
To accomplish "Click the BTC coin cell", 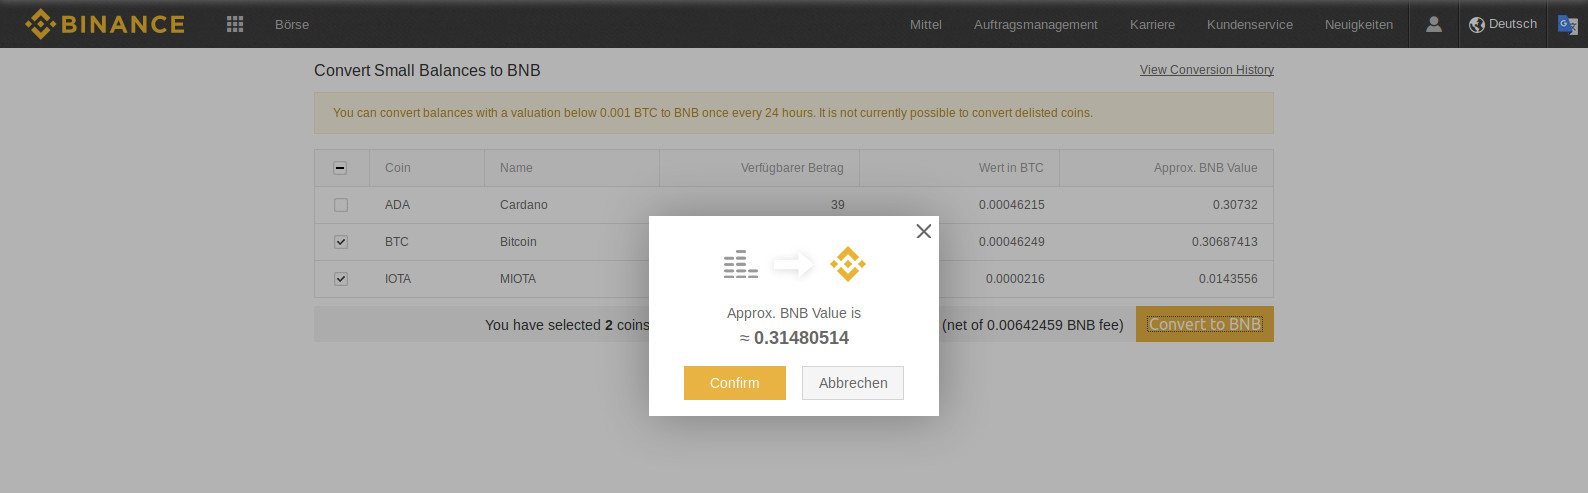I will pyautogui.click(x=397, y=242).
